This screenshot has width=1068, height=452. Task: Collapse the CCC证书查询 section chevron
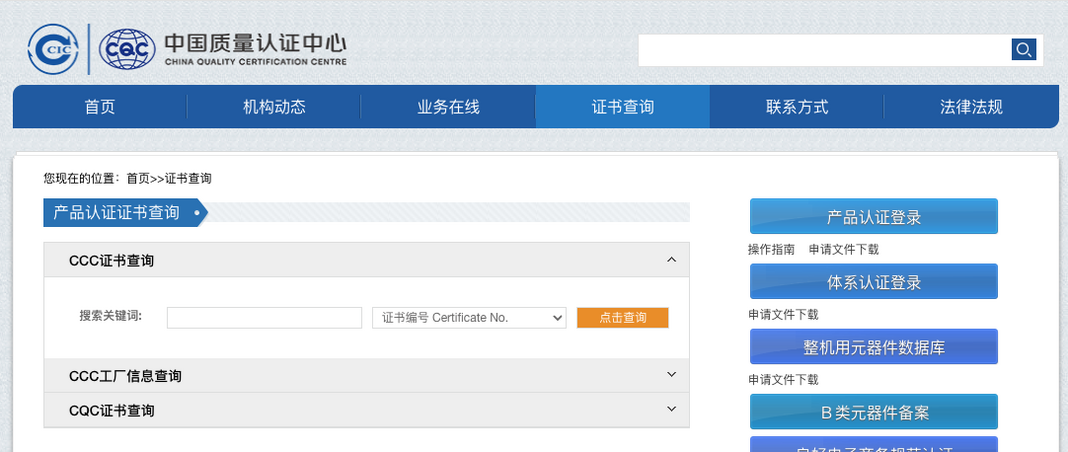click(671, 260)
